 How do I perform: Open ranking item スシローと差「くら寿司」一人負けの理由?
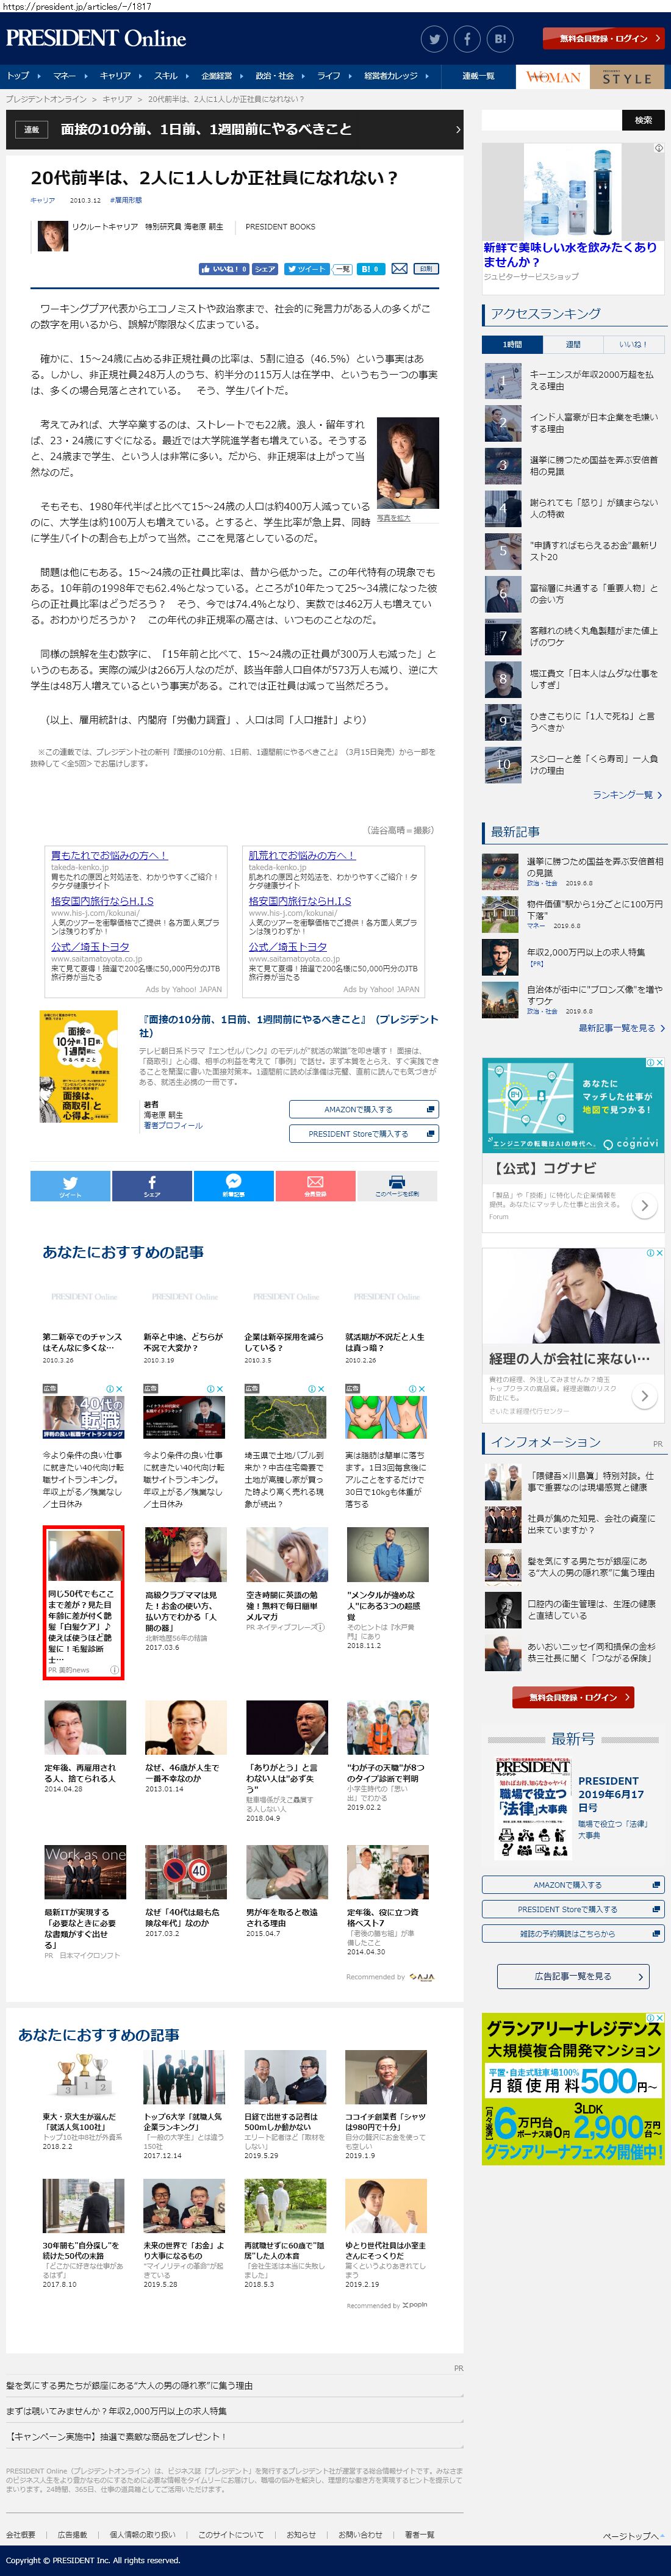coord(574,764)
